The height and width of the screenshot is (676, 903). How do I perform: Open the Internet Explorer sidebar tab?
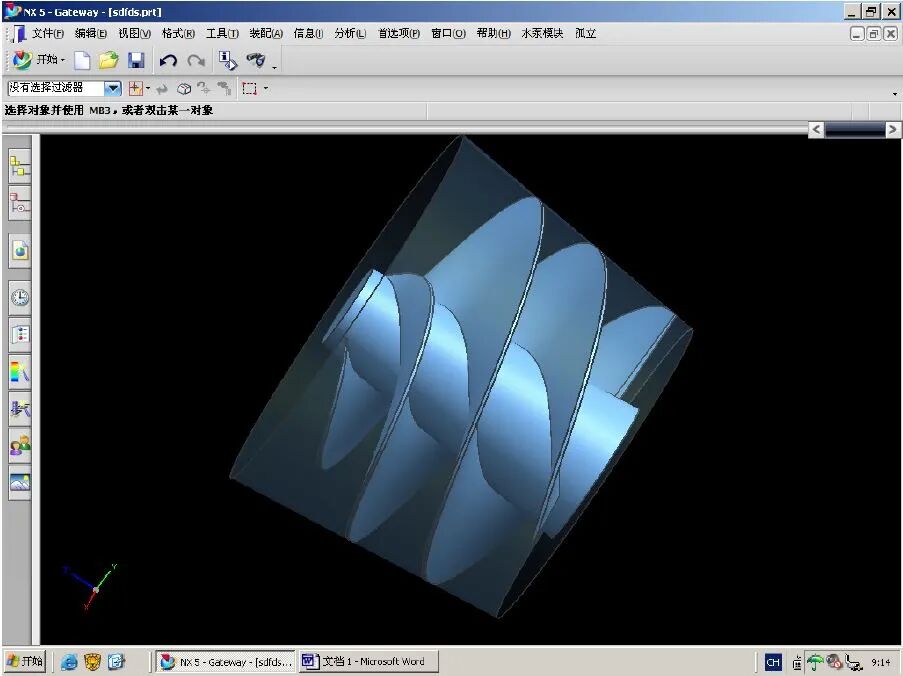point(20,251)
